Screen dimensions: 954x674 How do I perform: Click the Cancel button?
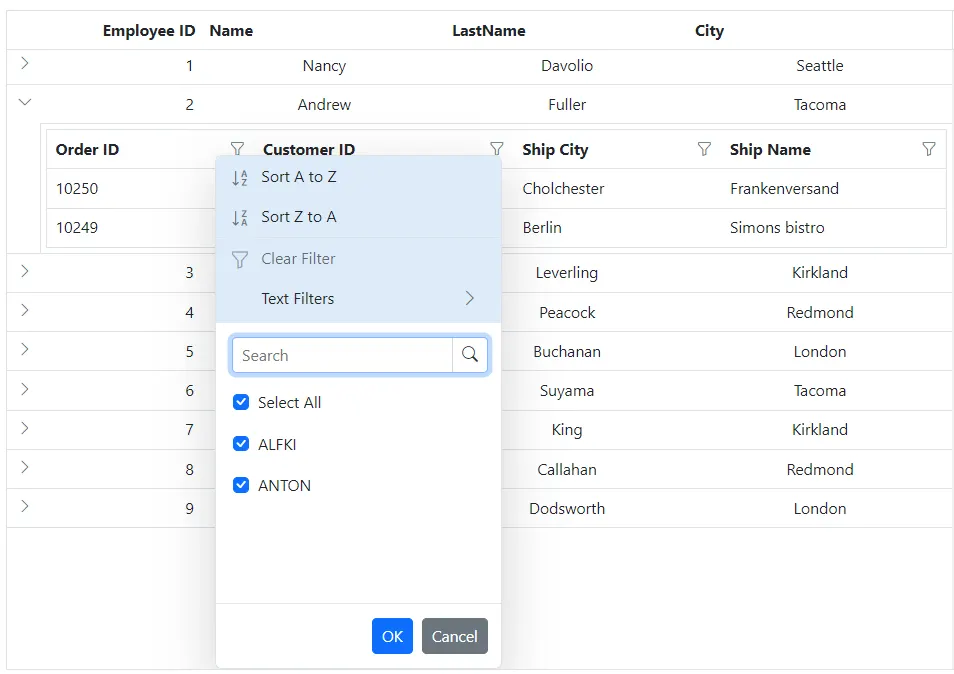point(455,636)
